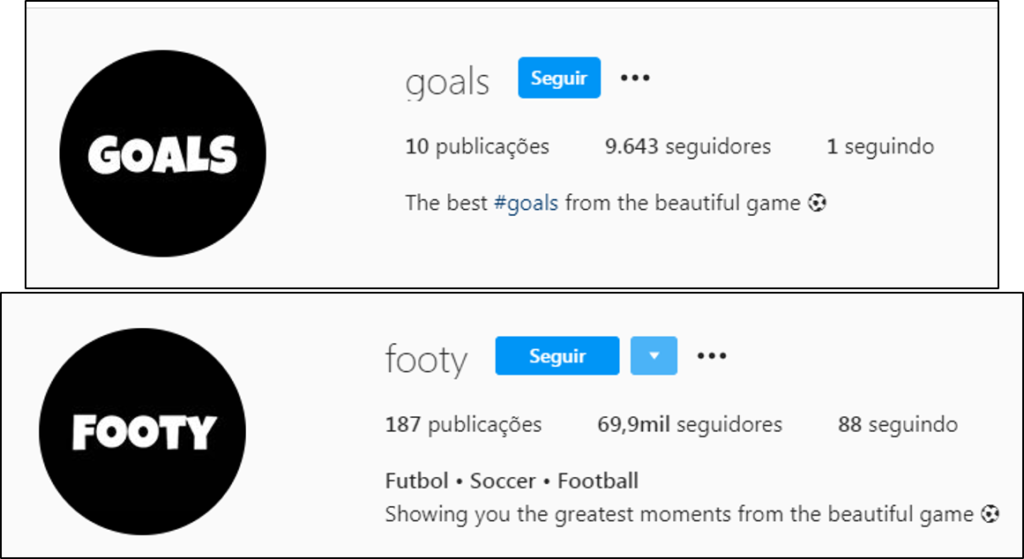This screenshot has height=559, width=1024.
Task: Click the soccer ball emoji in goals bio
Action: click(x=817, y=203)
